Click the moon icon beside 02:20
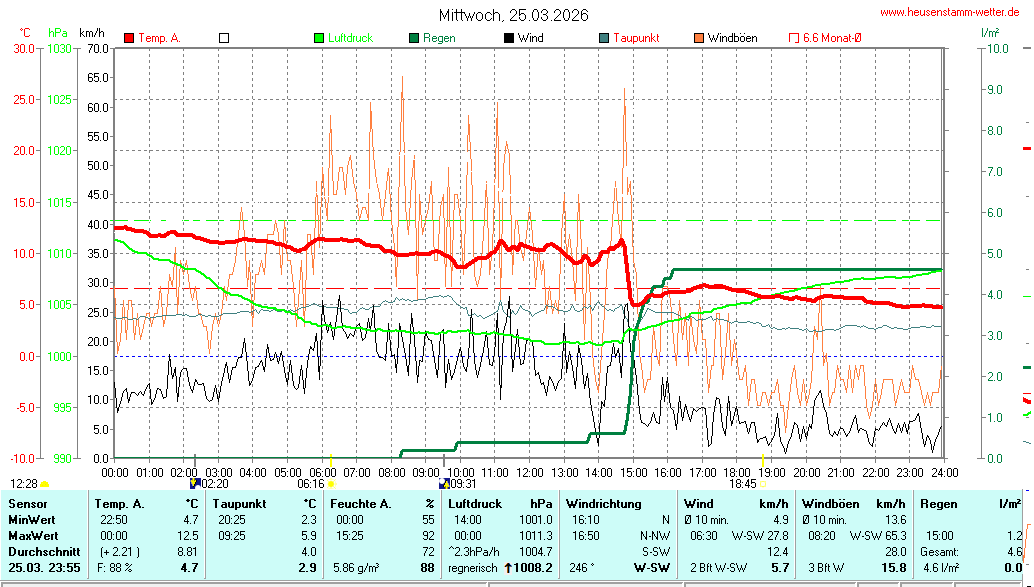The image size is (1034, 587). (195, 483)
